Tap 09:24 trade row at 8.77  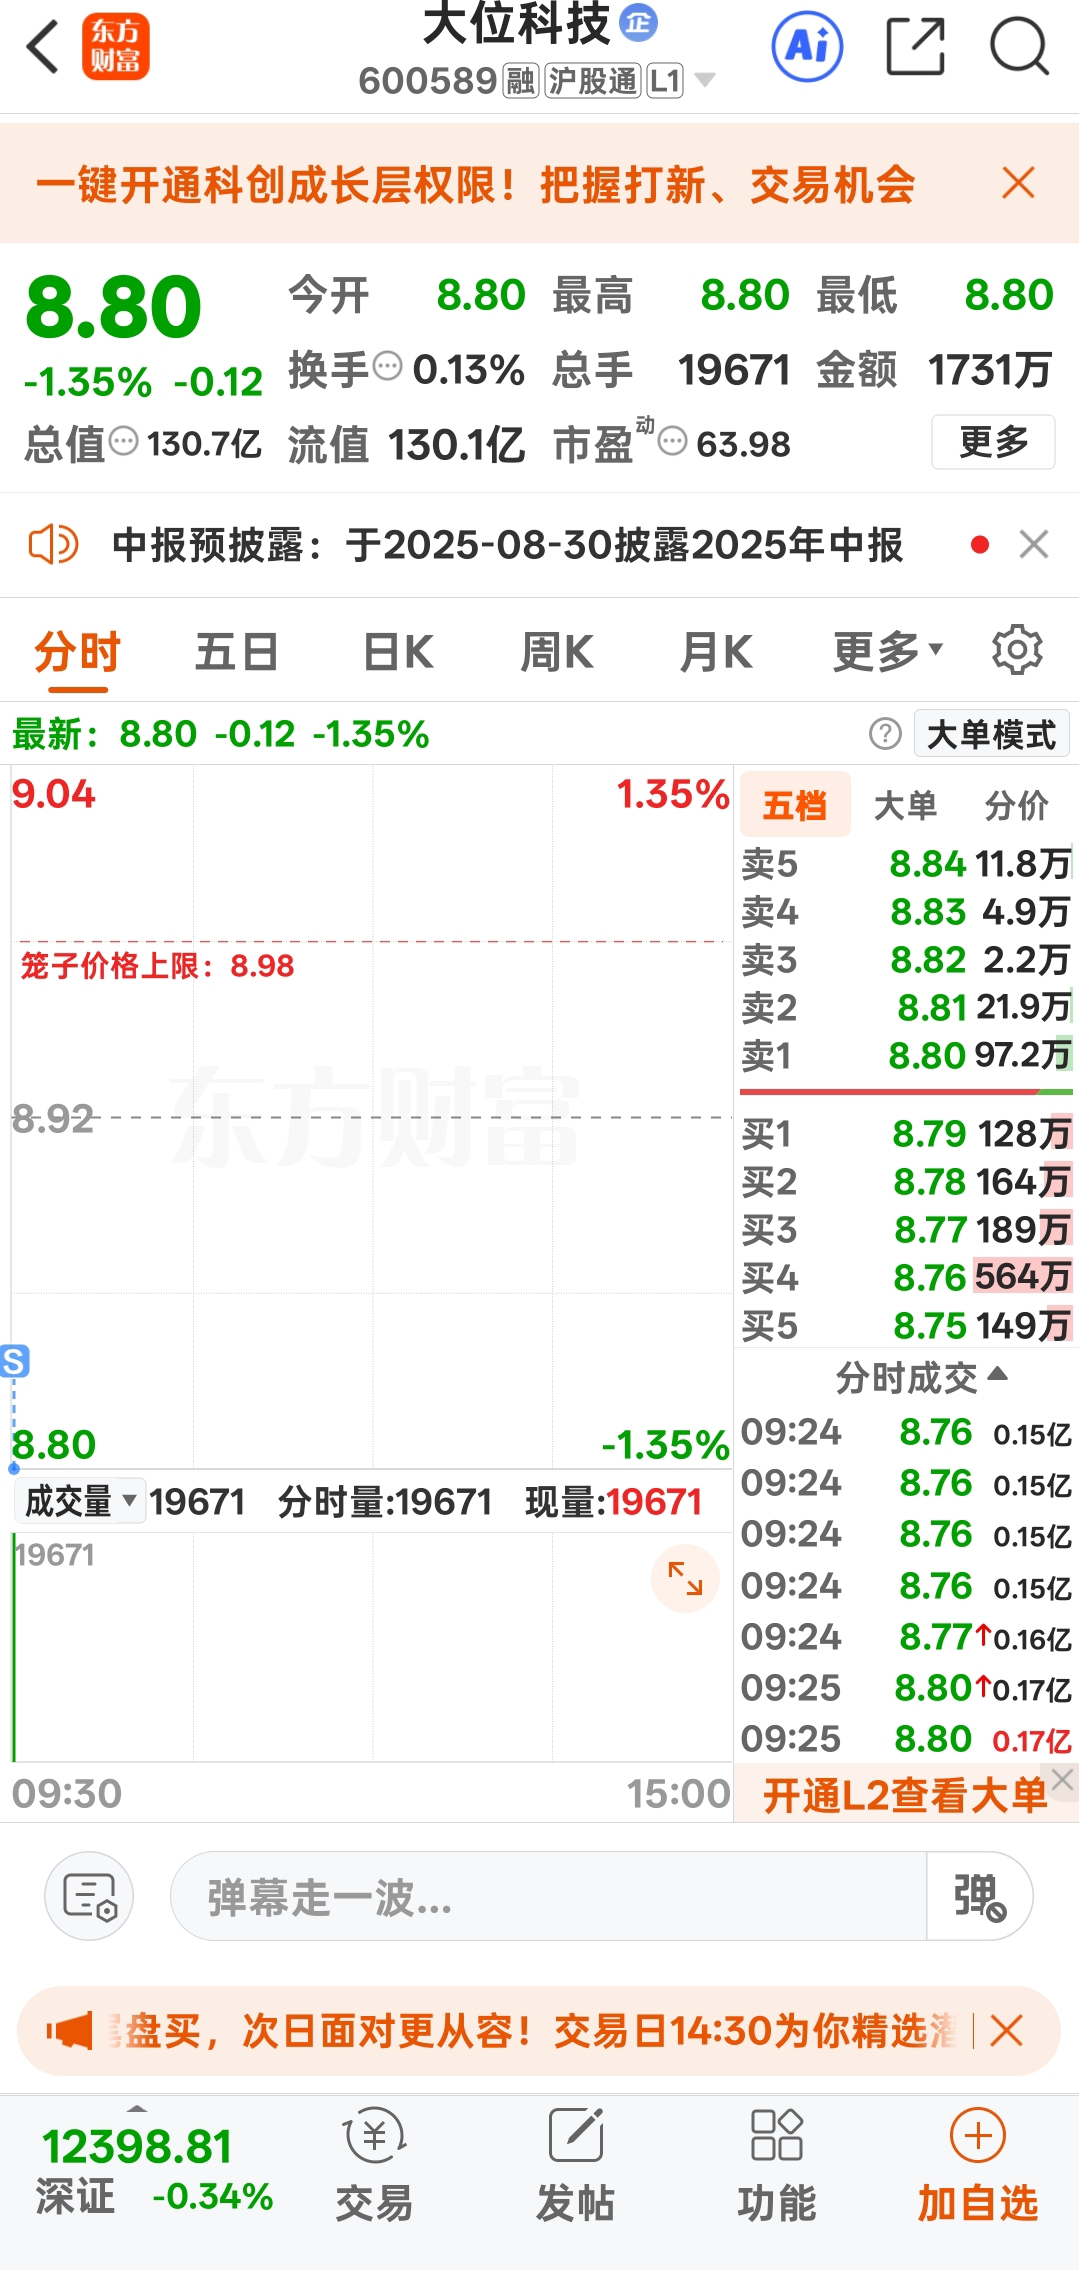point(906,1636)
